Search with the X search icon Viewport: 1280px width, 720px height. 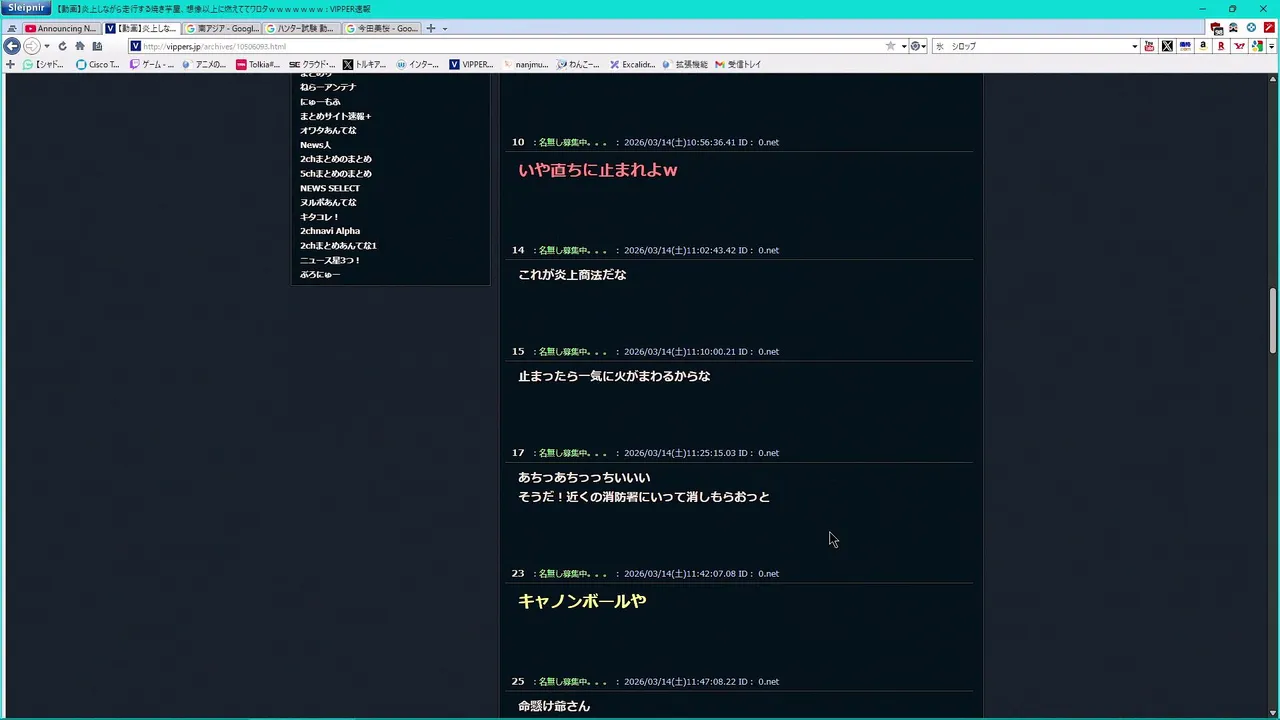[x=1167, y=46]
